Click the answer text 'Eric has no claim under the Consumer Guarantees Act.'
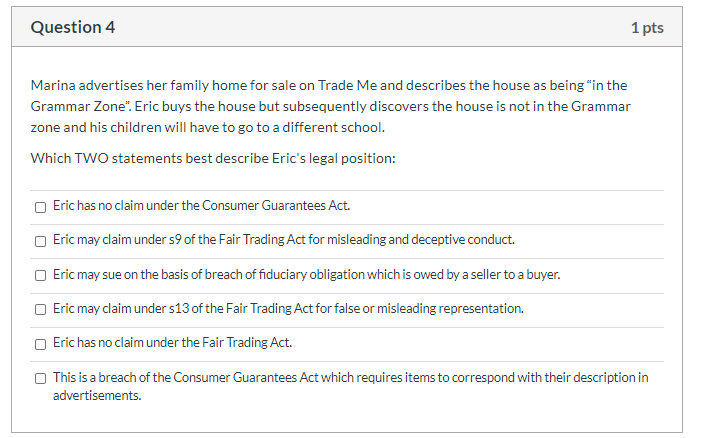713x438 pixels. 201,206
